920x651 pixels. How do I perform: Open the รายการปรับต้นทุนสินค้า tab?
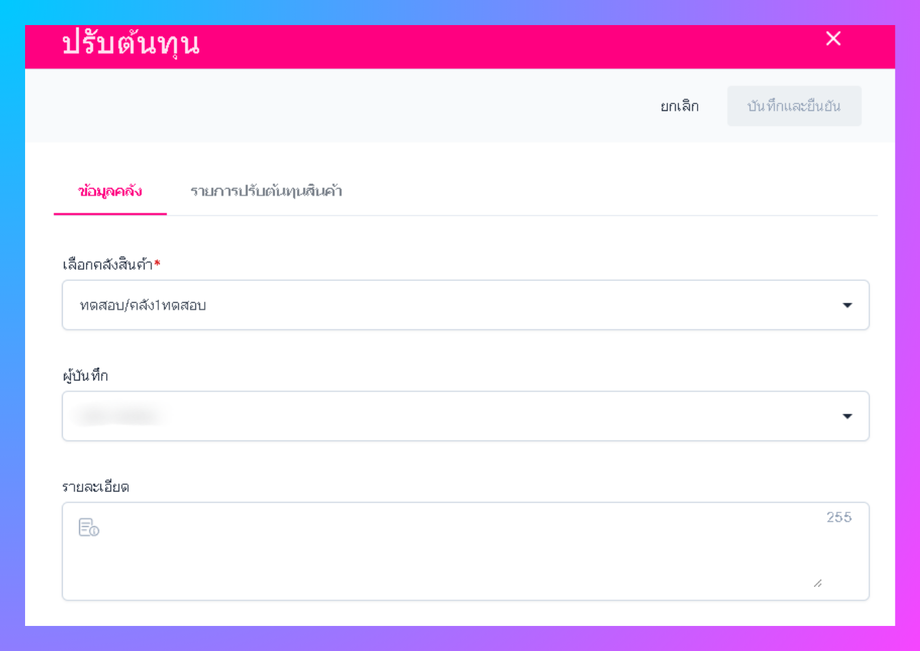click(x=266, y=191)
